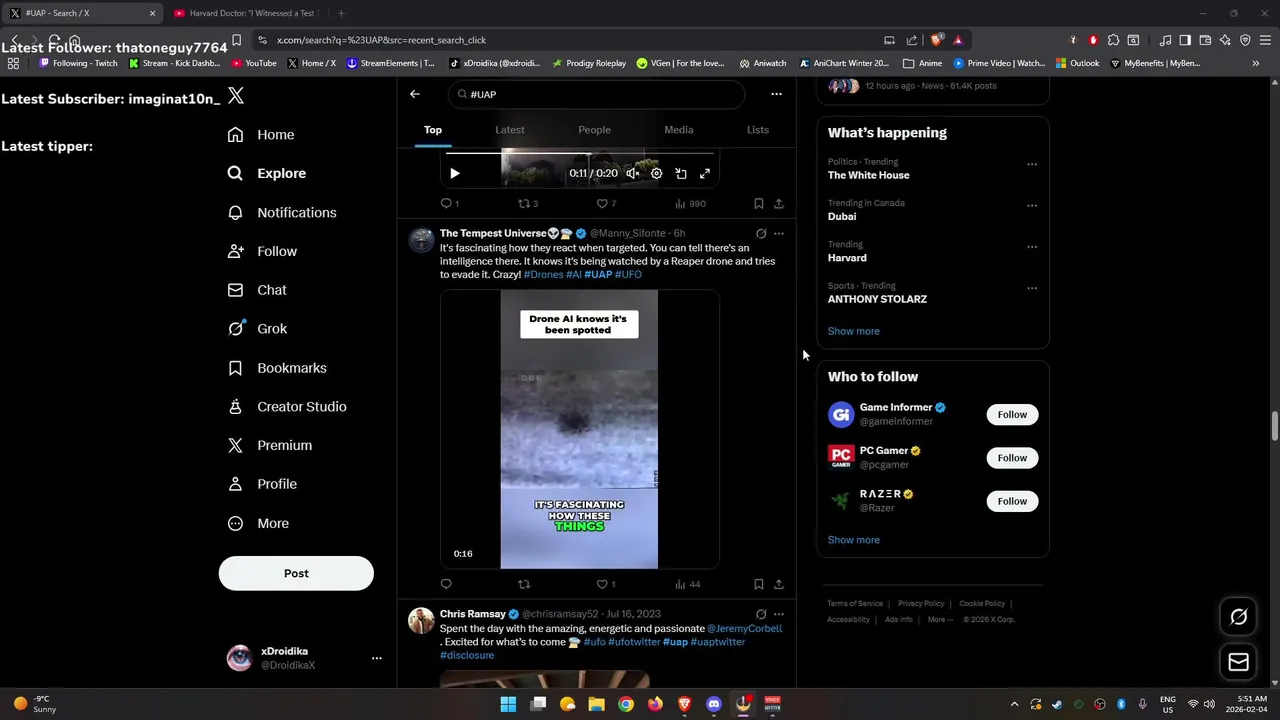Open more options on Tempest Universe post

[x=779, y=233]
